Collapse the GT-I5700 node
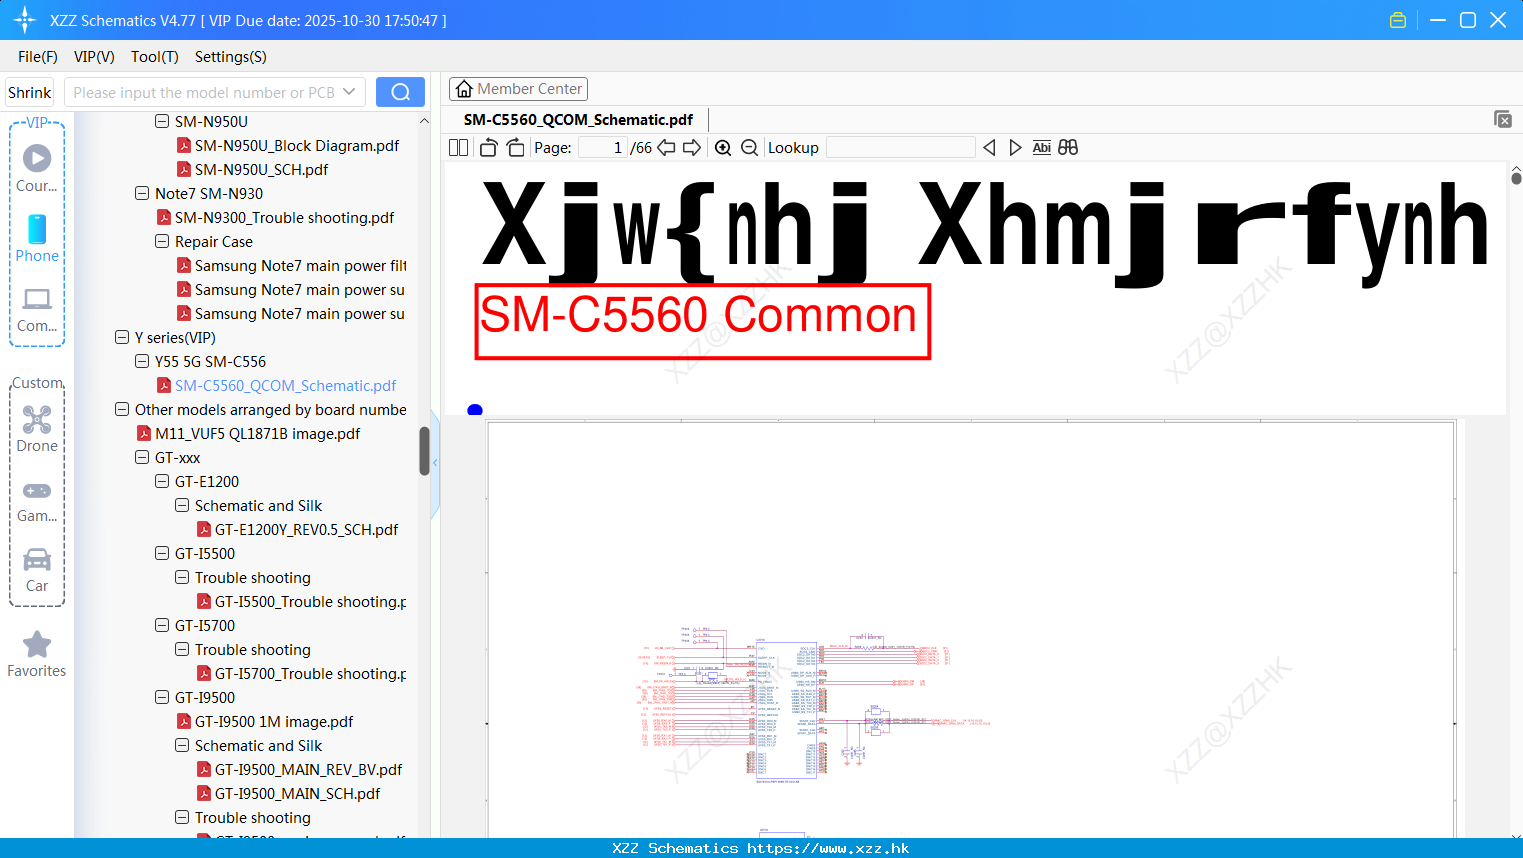Screen dimensions: 1523x858 click(x=162, y=625)
